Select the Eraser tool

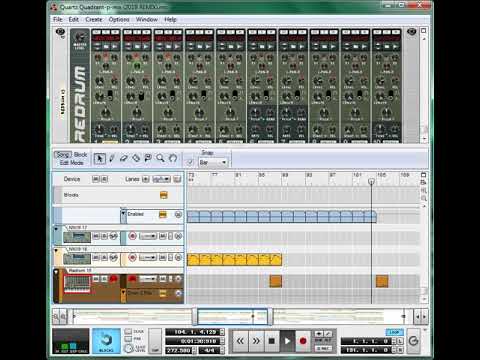coord(124,158)
